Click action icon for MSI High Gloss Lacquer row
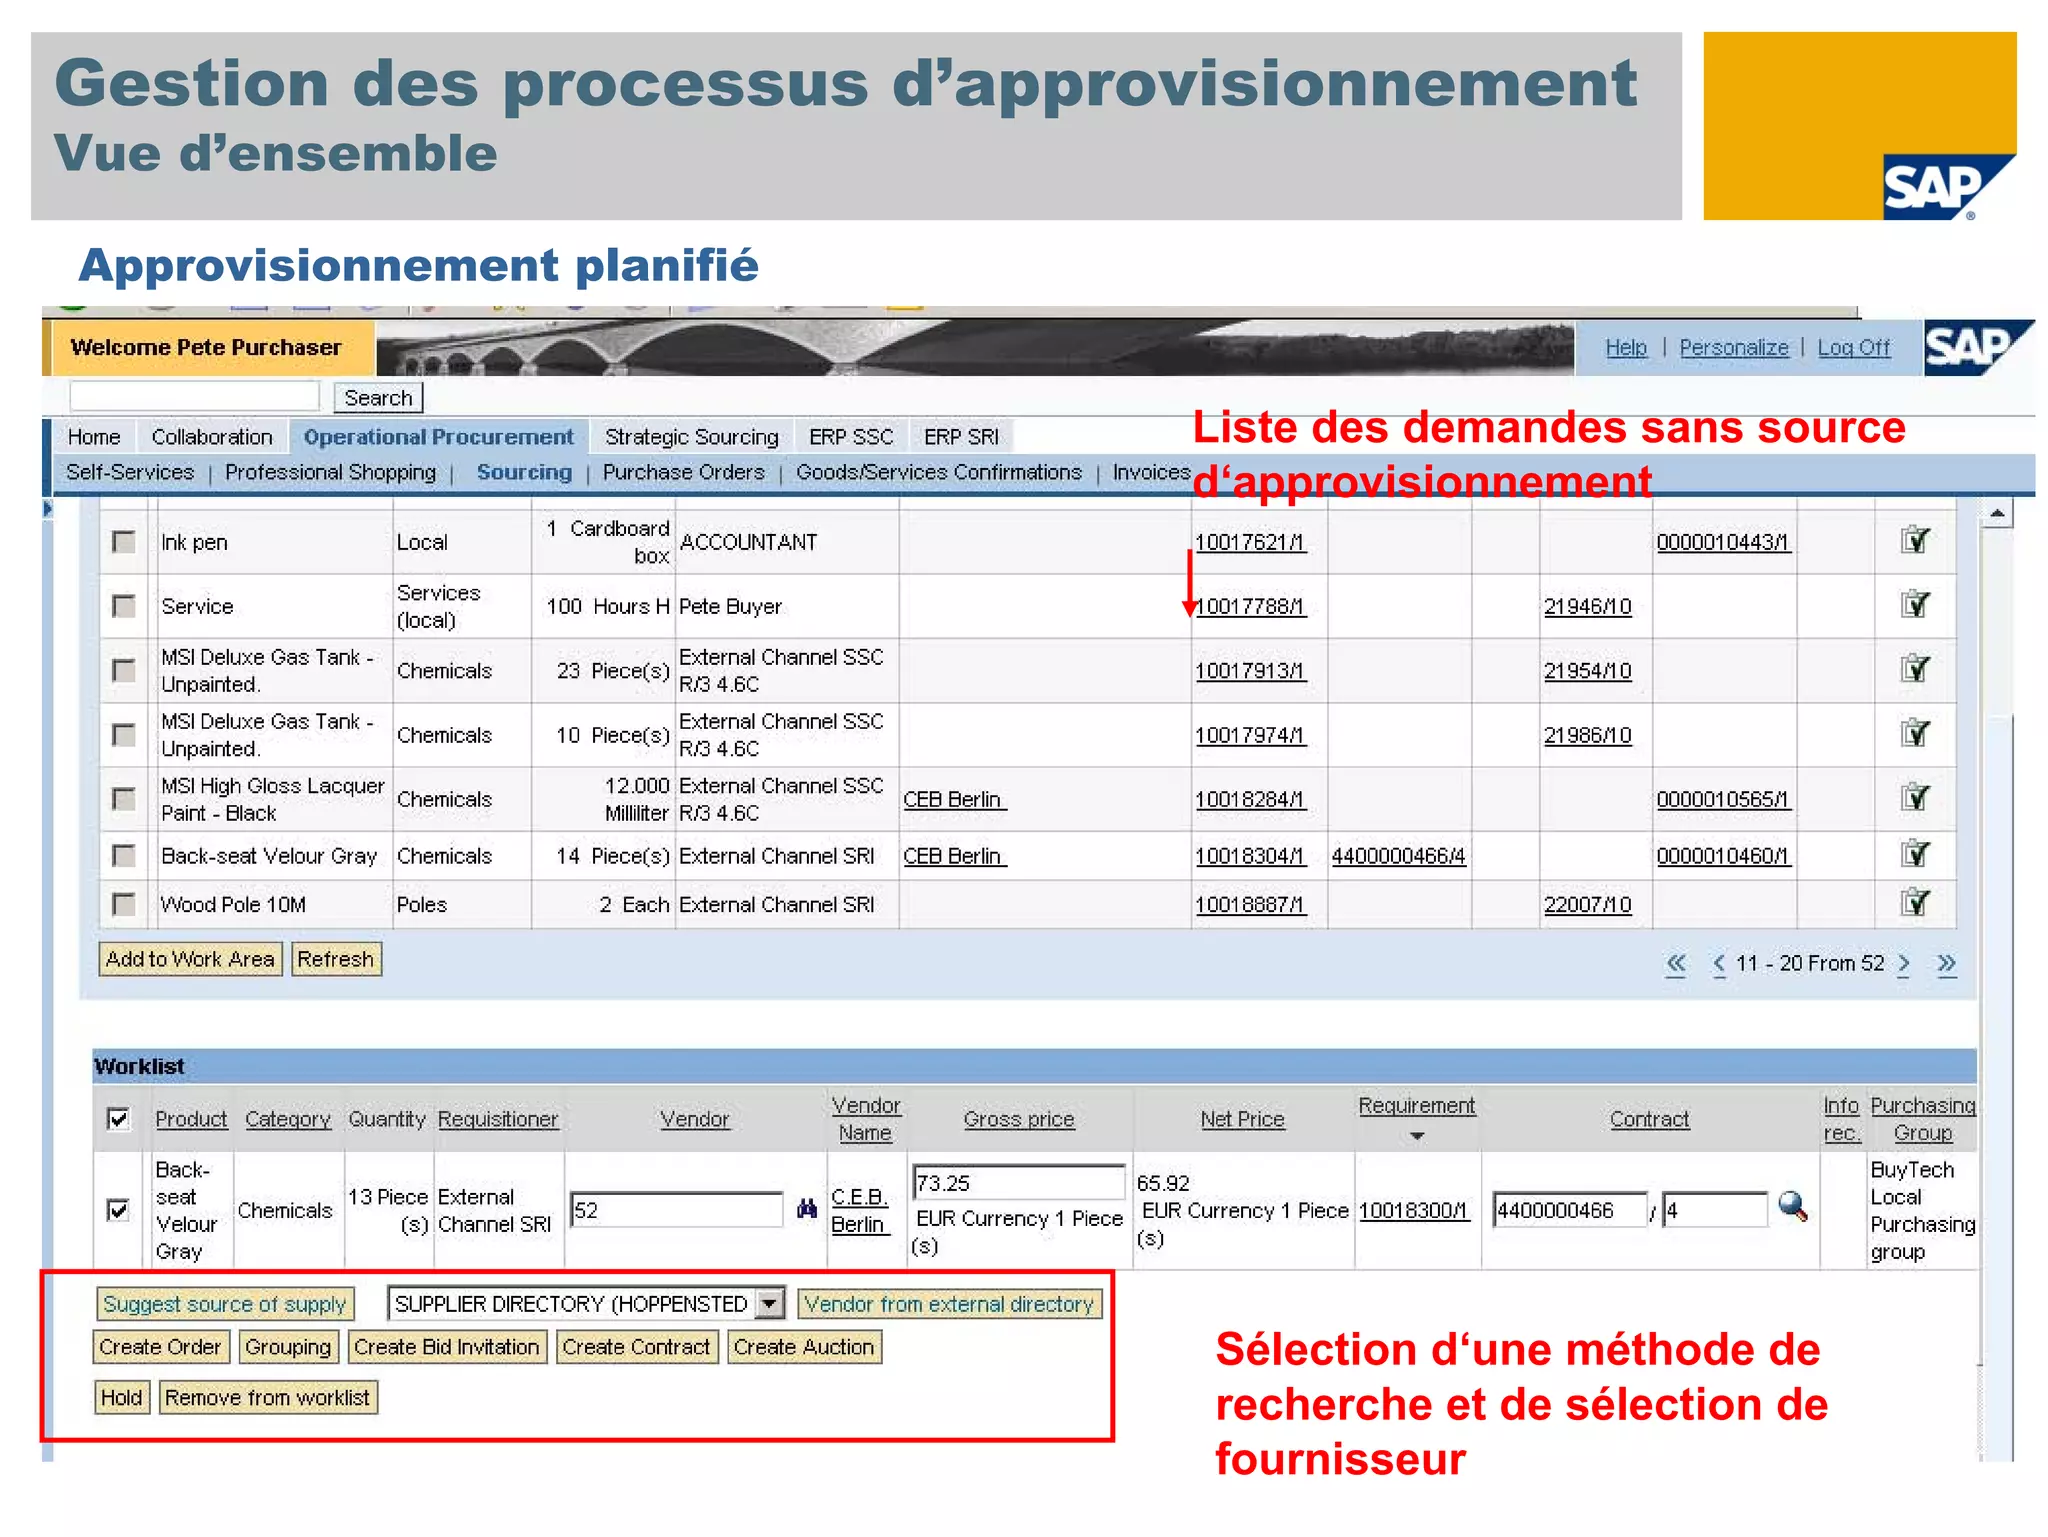This screenshot has width=2048, height=1537. point(1915,797)
